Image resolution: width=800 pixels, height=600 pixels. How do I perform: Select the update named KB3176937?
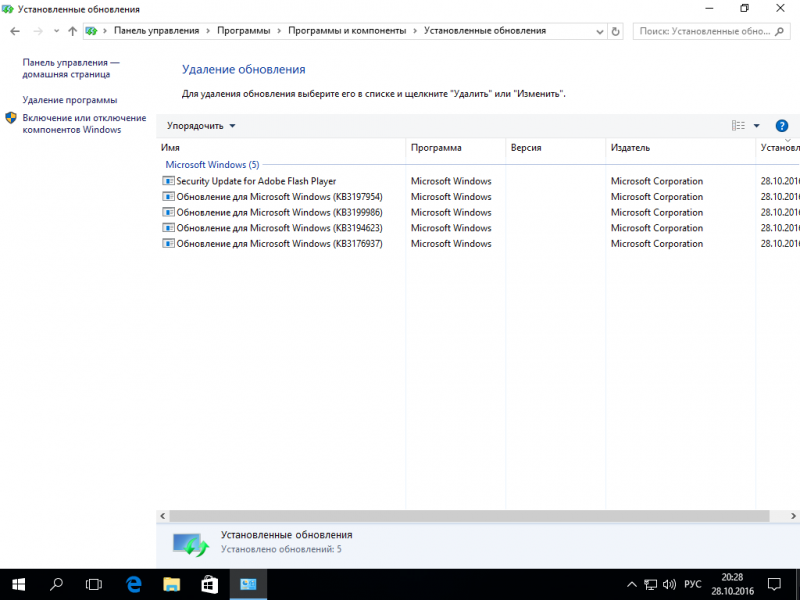(x=280, y=244)
